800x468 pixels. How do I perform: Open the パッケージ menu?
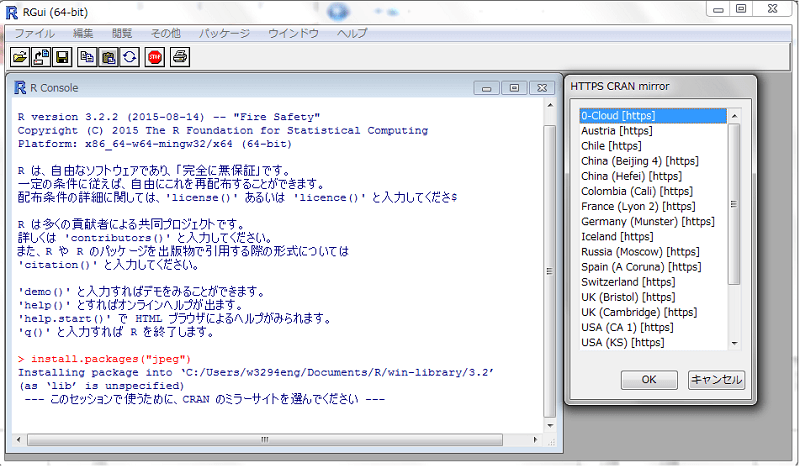(x=224, y=33)
